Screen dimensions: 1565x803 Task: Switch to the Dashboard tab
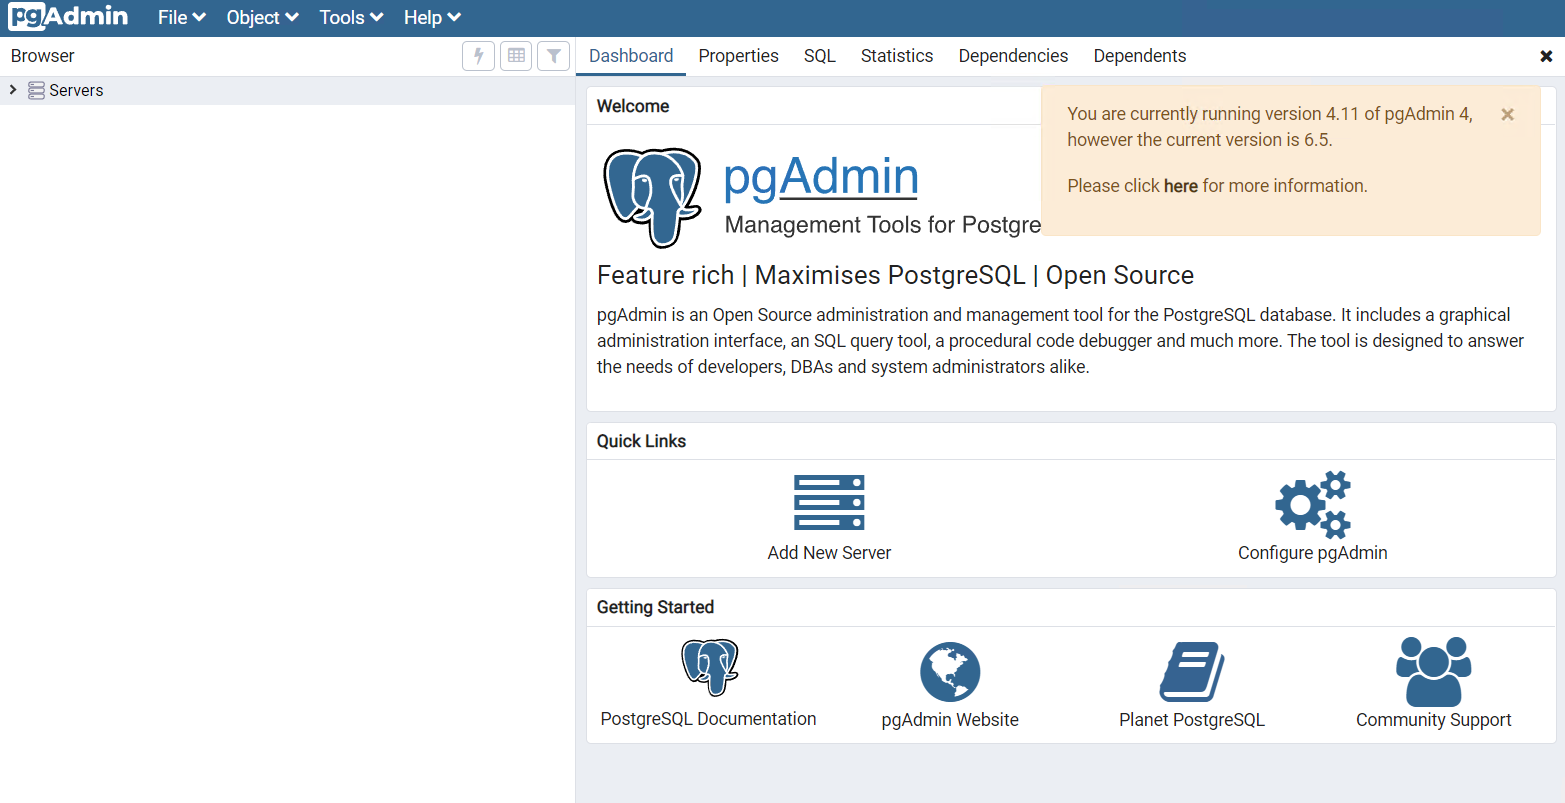point(631,56)
